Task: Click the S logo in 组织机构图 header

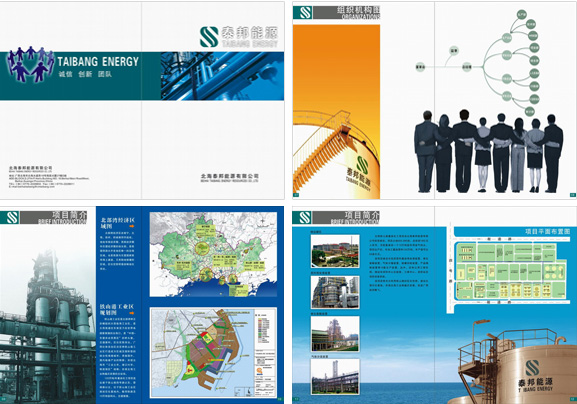Action: pos(303,13)
